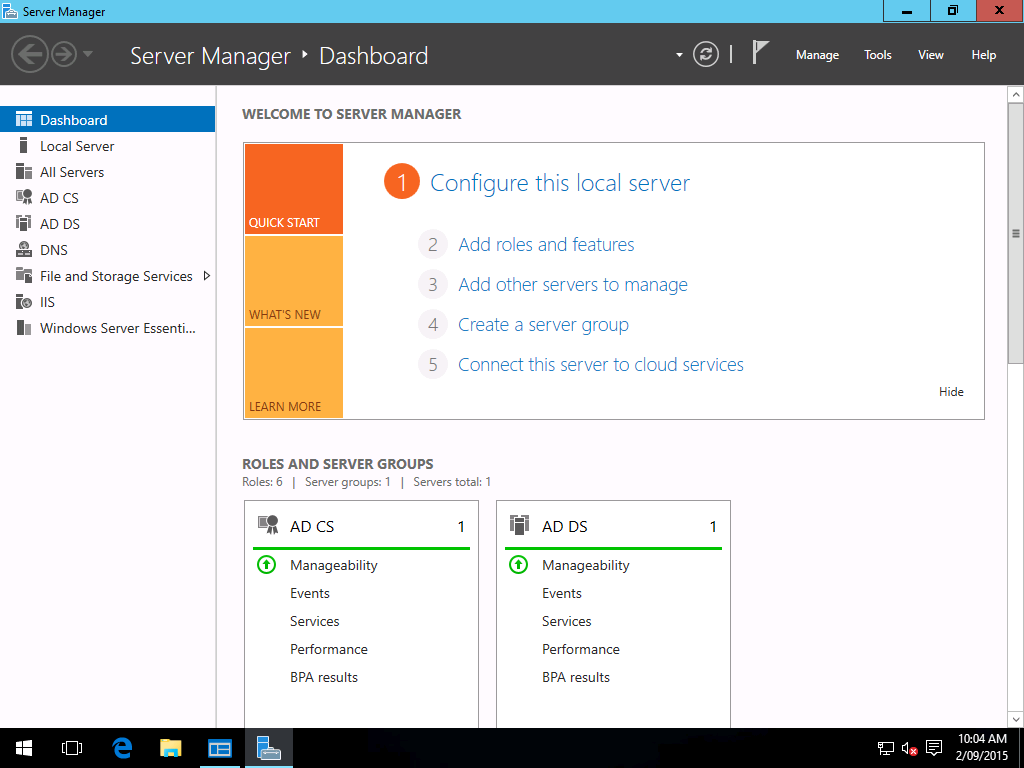Screen dimensions: 1024x768
Task: Expand File and Storage Services arrow
Action: 206,276
